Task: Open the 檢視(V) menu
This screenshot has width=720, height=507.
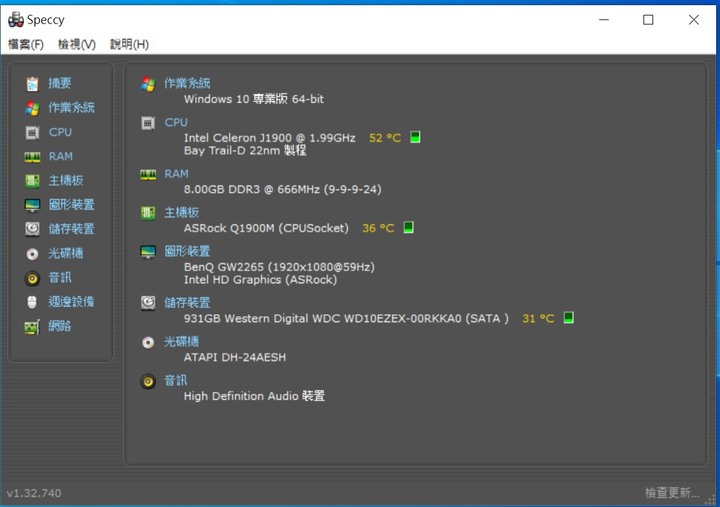Action: coord(77,45)
